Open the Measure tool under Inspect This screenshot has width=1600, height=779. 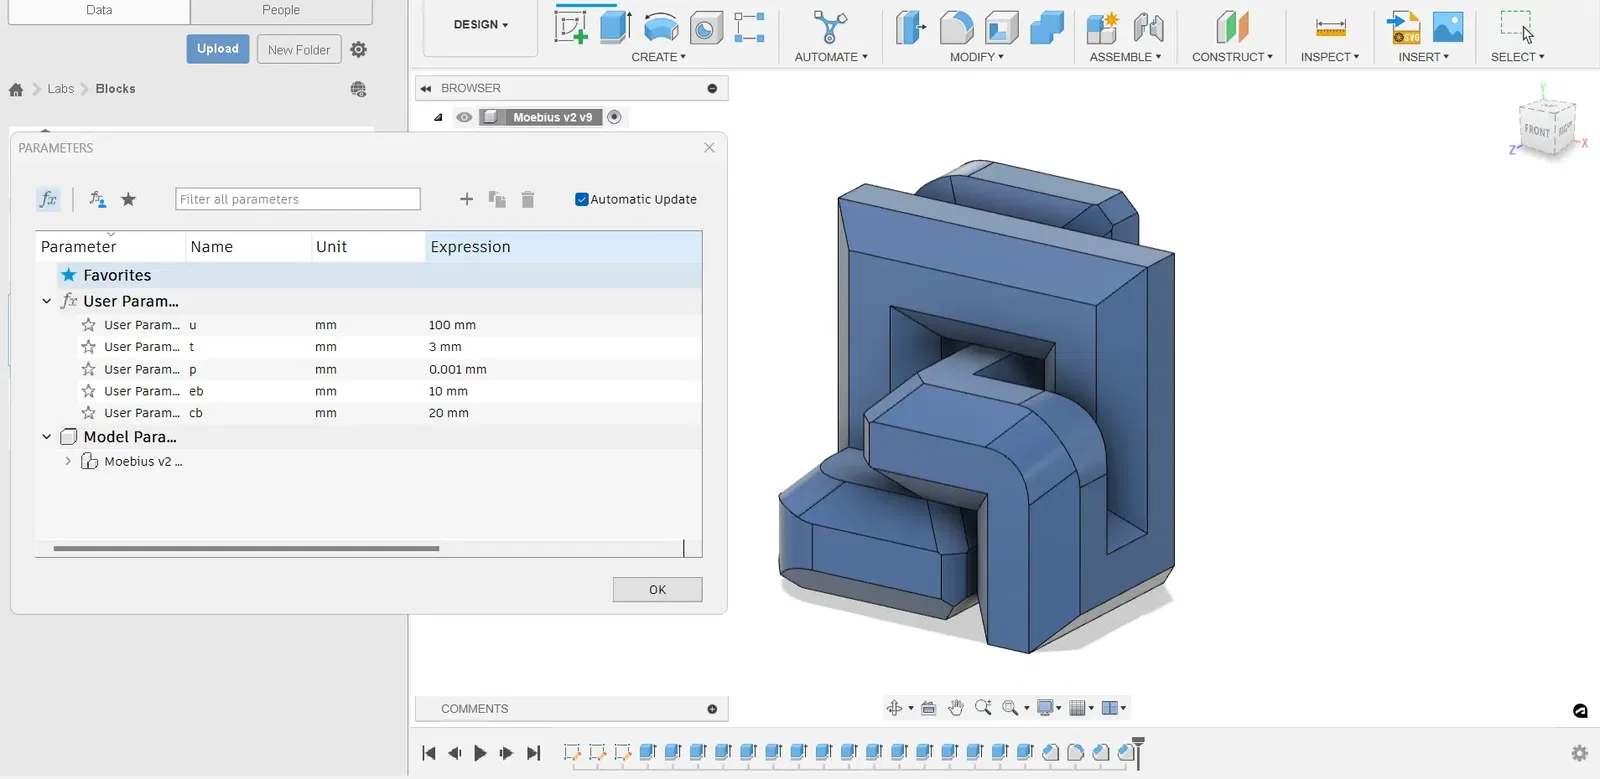pyautogui.click(x=1330, y=28)
